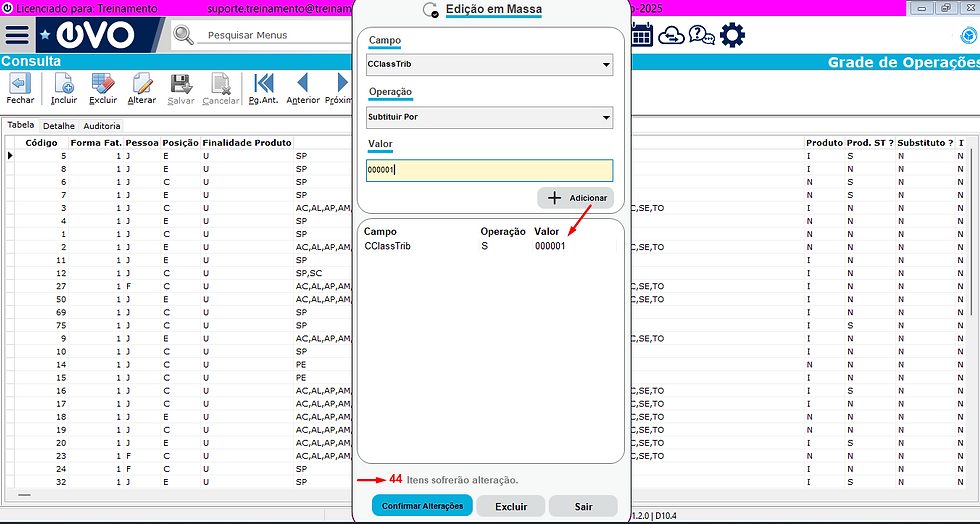Screen dimensions: 980x524
Task: Expand the Campo dropdown arrow
Action: click(606, 64)
